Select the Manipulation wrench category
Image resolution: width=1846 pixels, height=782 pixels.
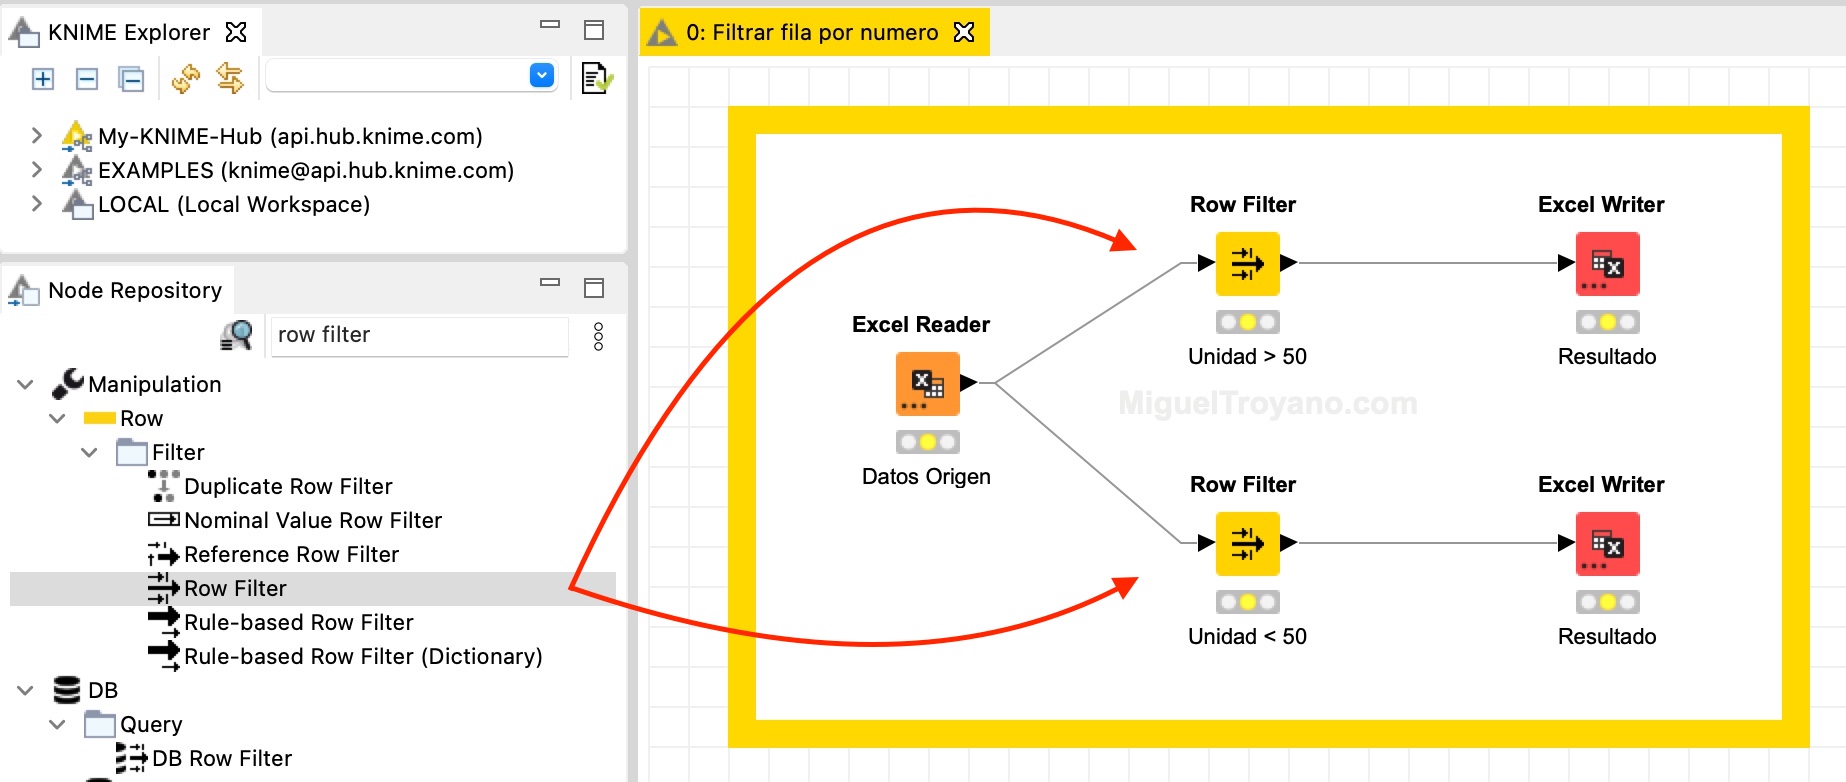pyautogui.click(x=155, y=384)
